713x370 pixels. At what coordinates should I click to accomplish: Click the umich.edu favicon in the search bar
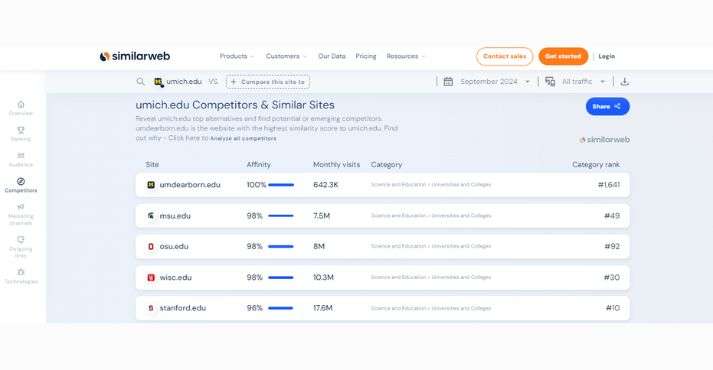158,82
